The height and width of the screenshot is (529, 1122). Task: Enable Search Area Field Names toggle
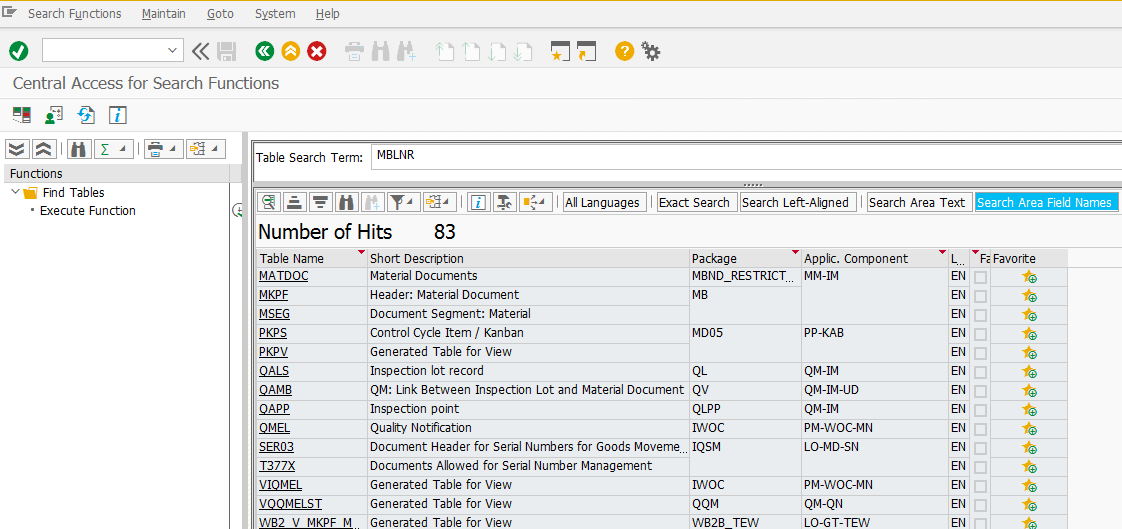pos(1044,202)
